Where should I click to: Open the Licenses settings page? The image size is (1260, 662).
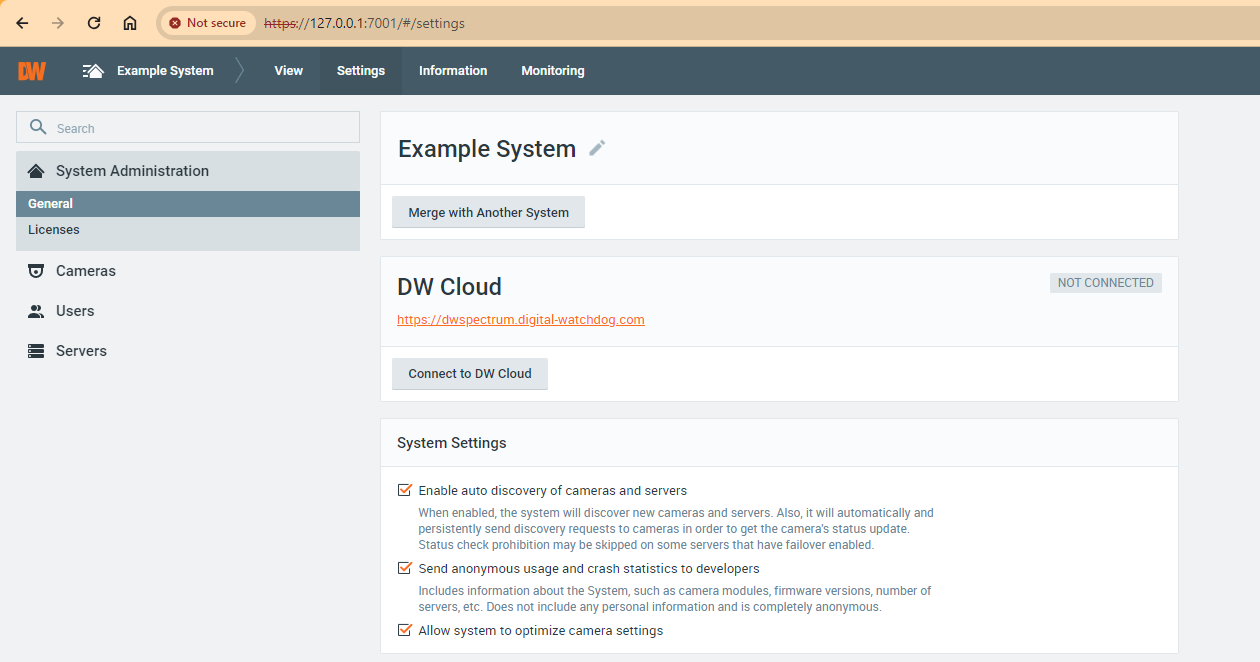point(54,230)
